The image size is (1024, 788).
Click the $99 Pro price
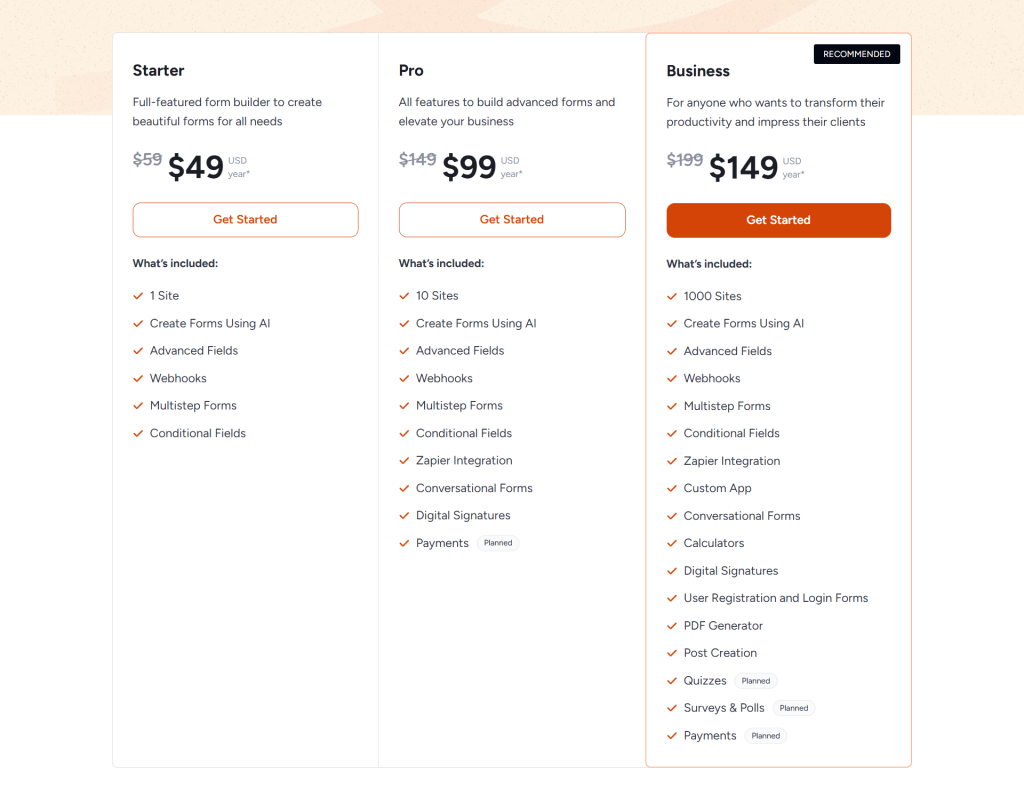[469, 167]
